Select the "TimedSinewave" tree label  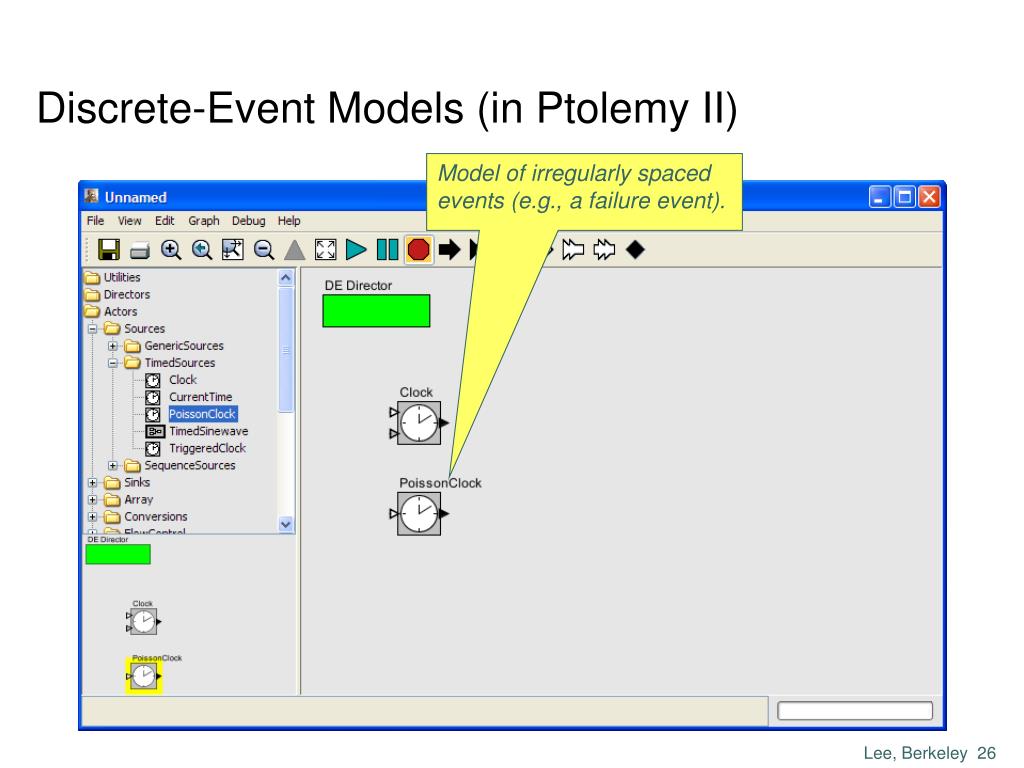209,431
